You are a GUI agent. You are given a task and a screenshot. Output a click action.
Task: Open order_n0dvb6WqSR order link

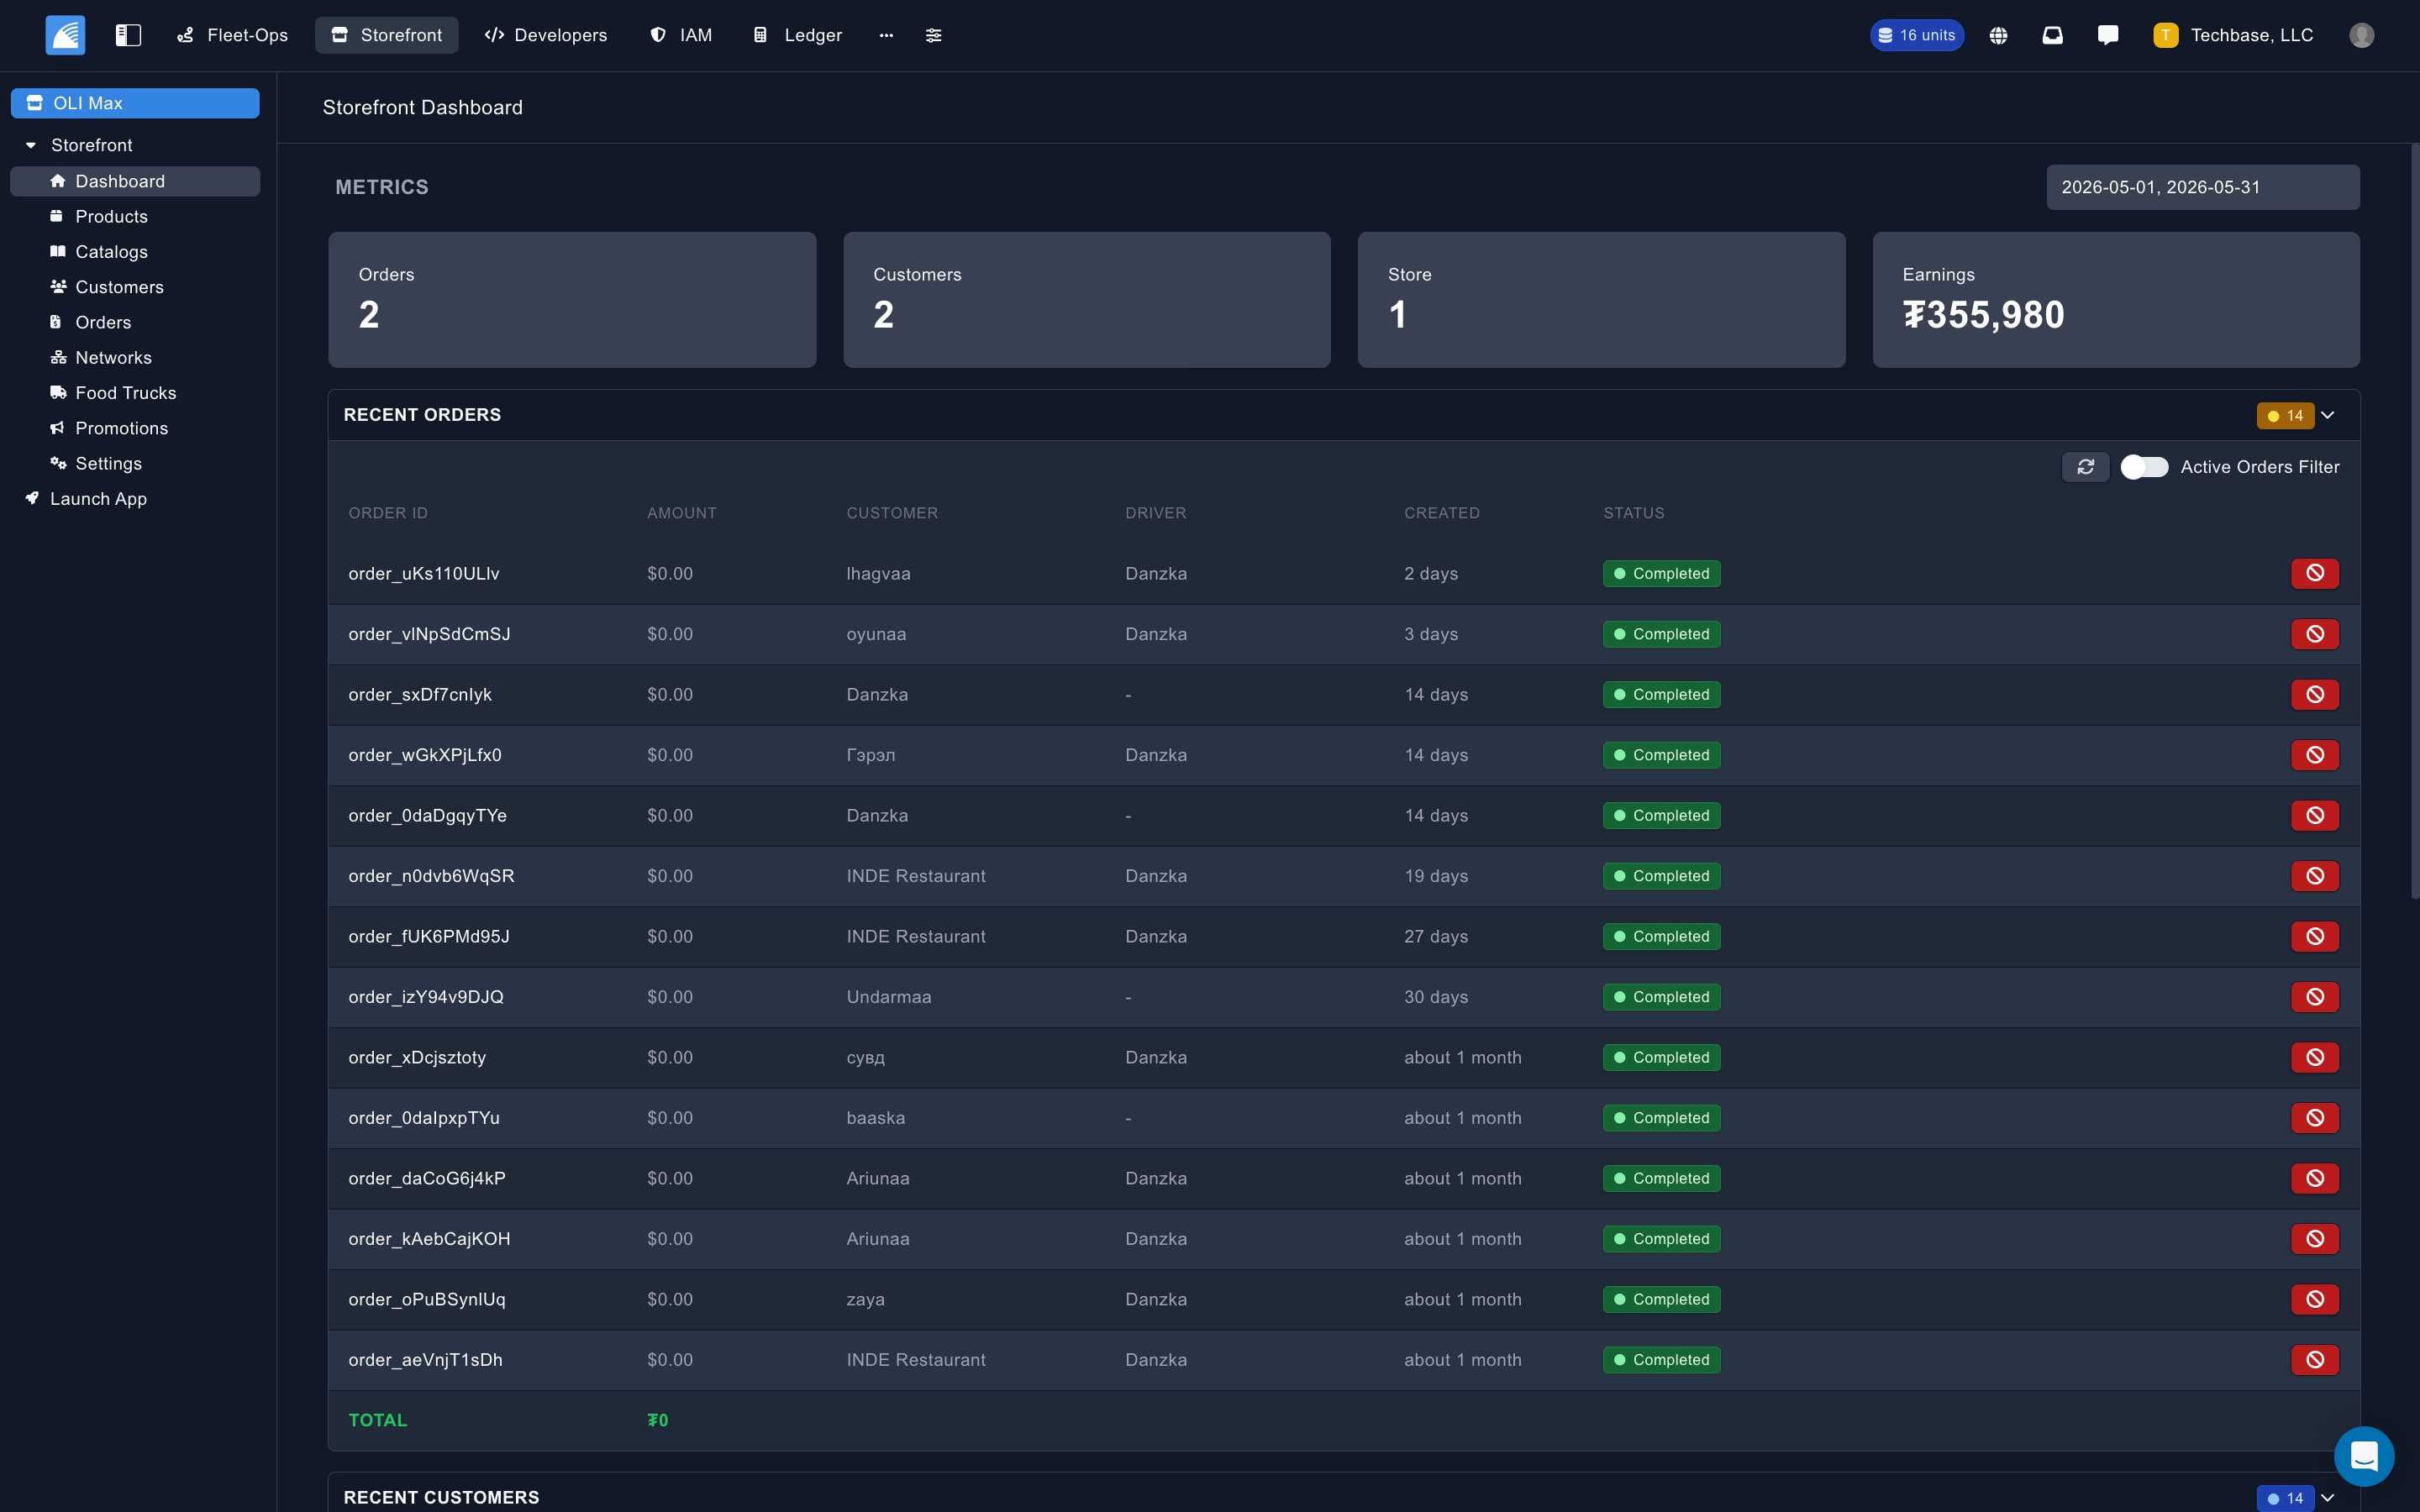[x=431, y=876]
